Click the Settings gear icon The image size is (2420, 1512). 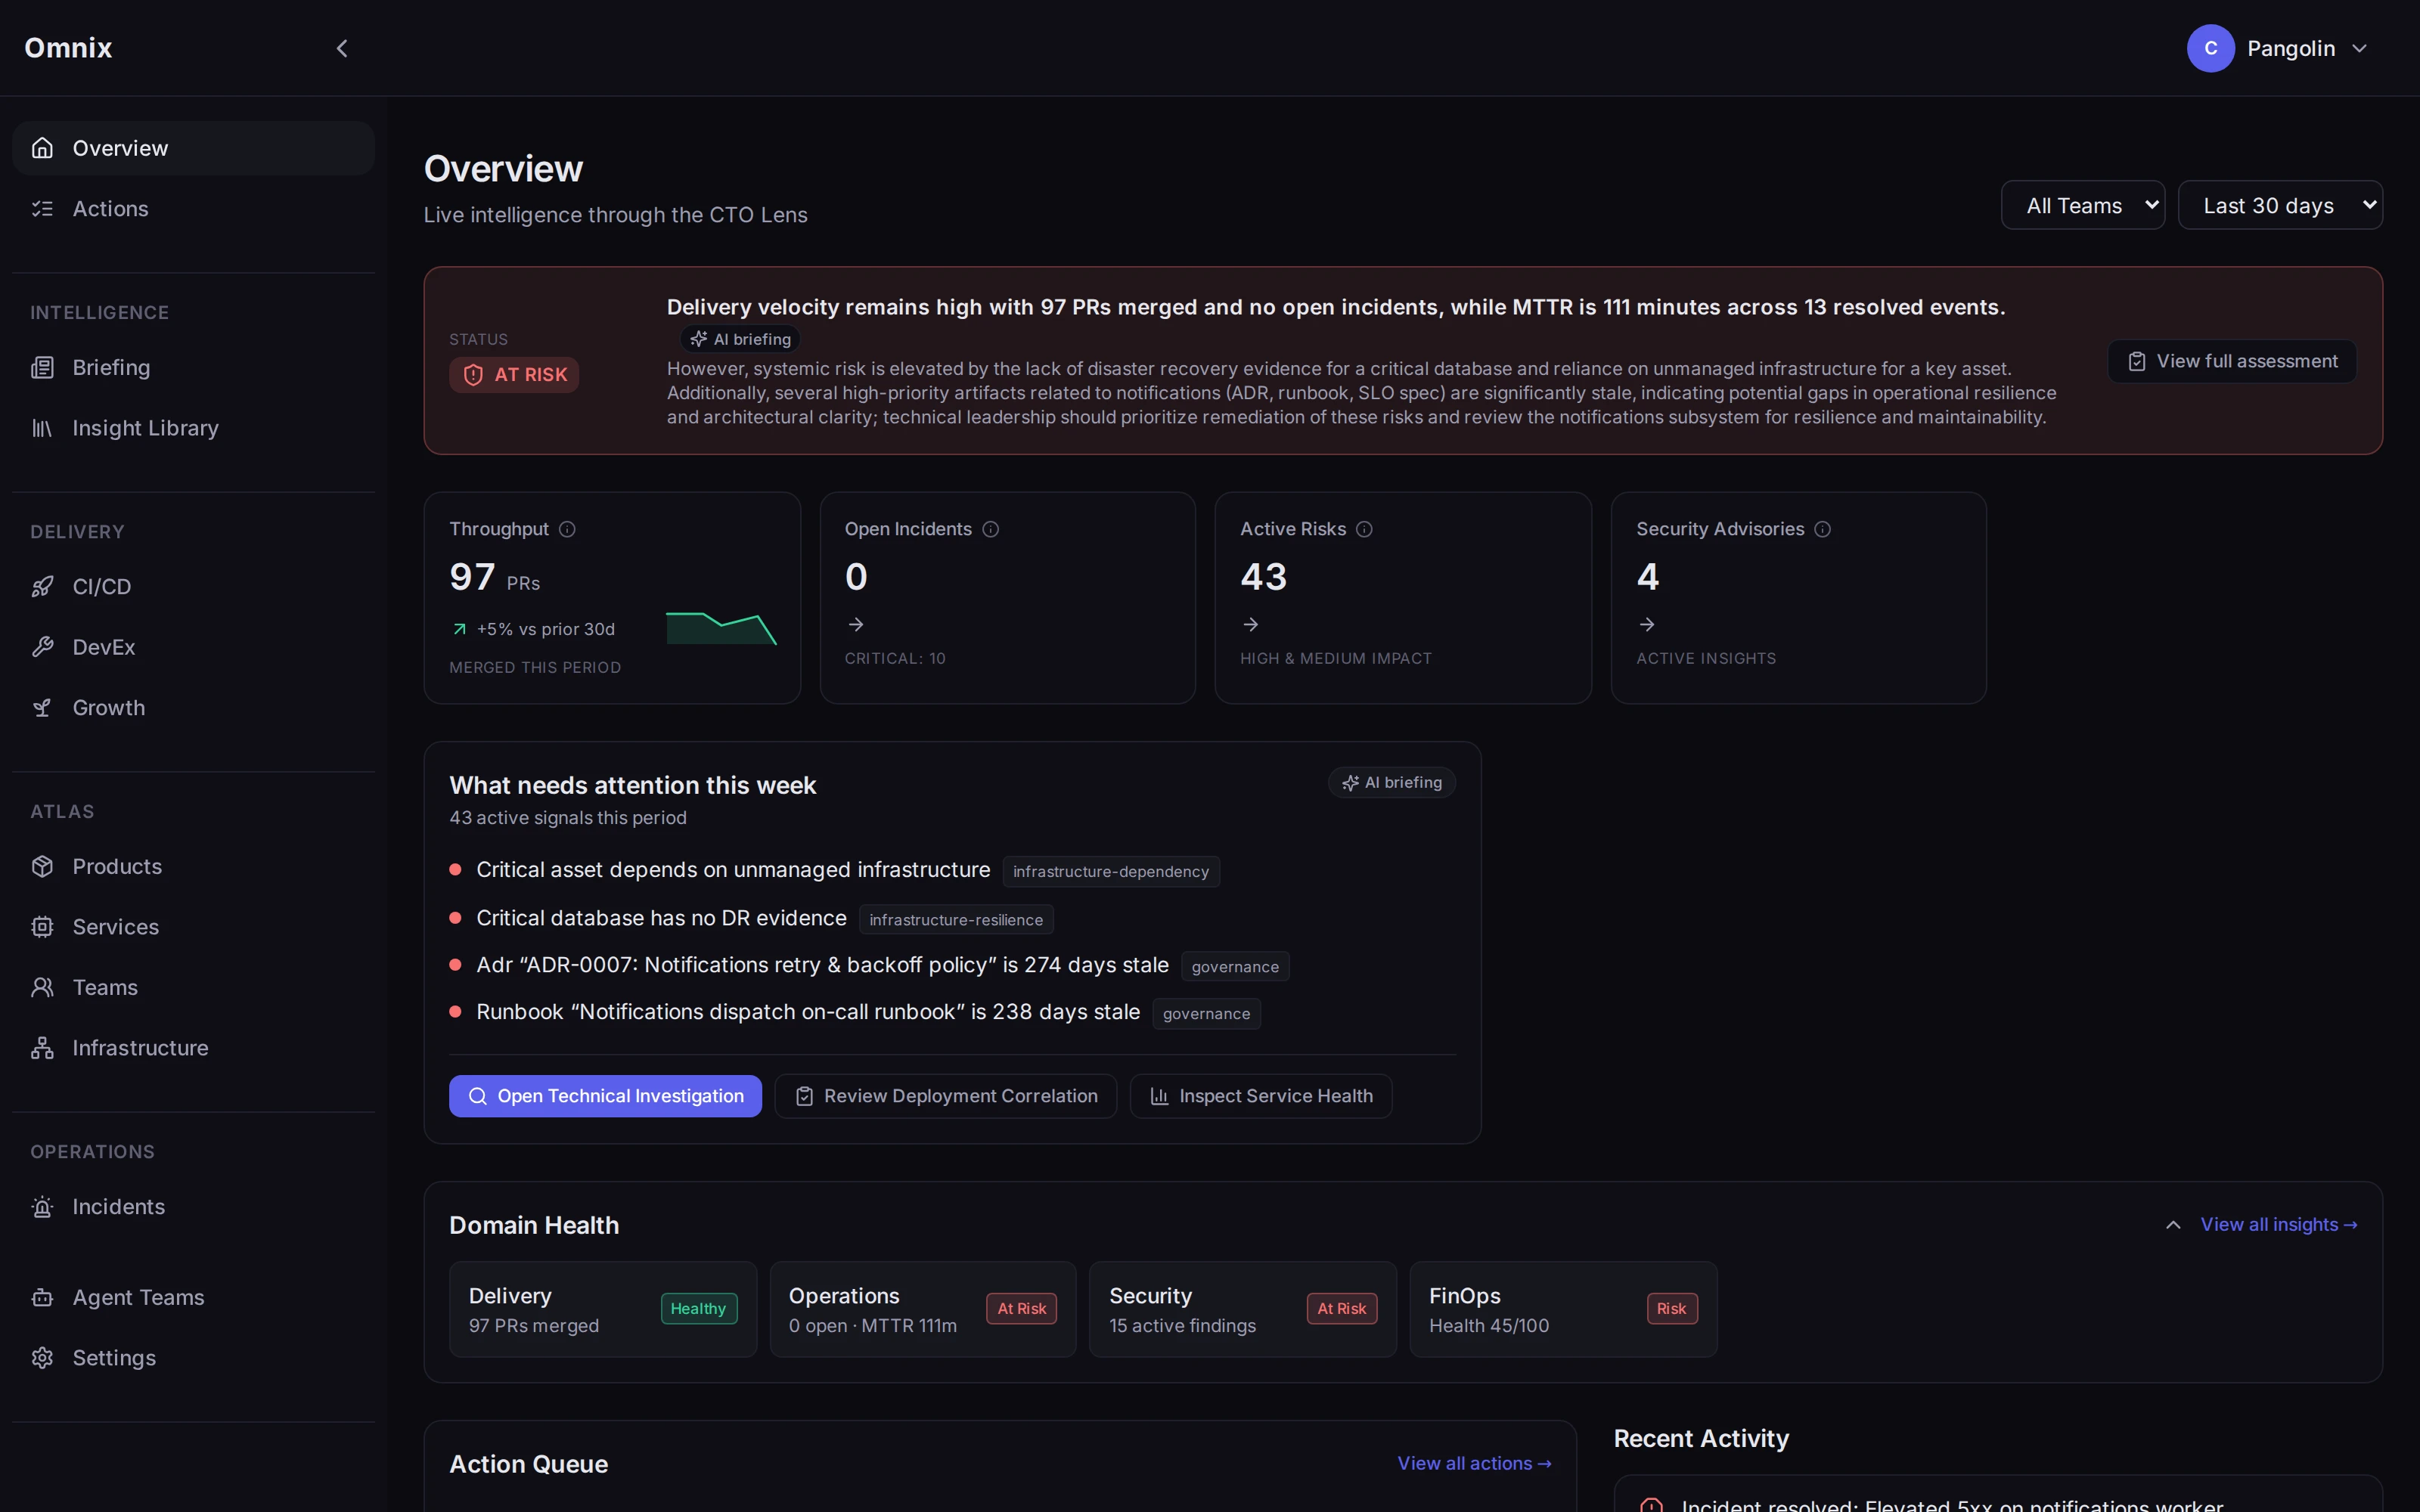(42, 1357)
